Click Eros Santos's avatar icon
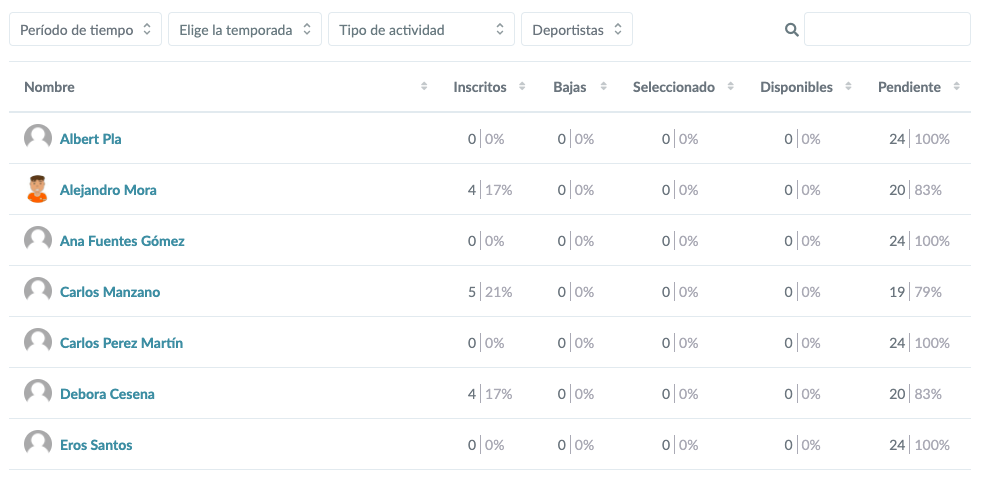The width and height of the screenshot is (983, 480). (x=37, y=445)
